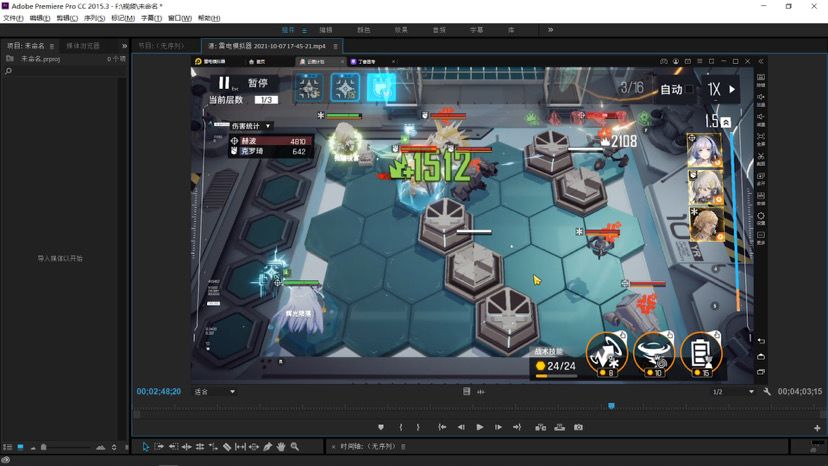828x466 pixels.
Task: Switch to Libraries workspace
Action: (x=511, y=30)
